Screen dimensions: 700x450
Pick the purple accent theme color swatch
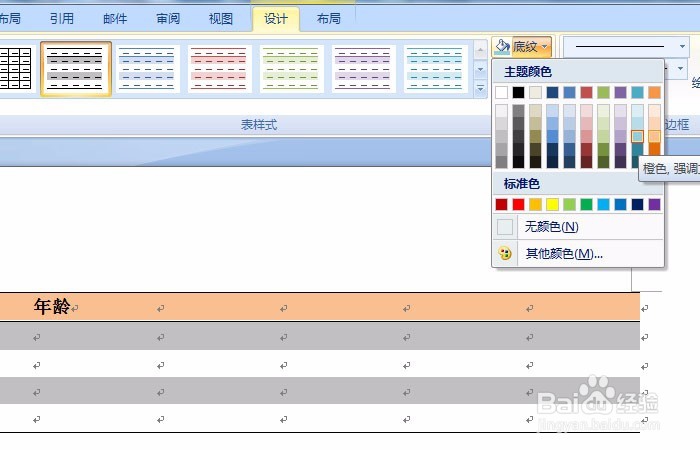point(620,92)
